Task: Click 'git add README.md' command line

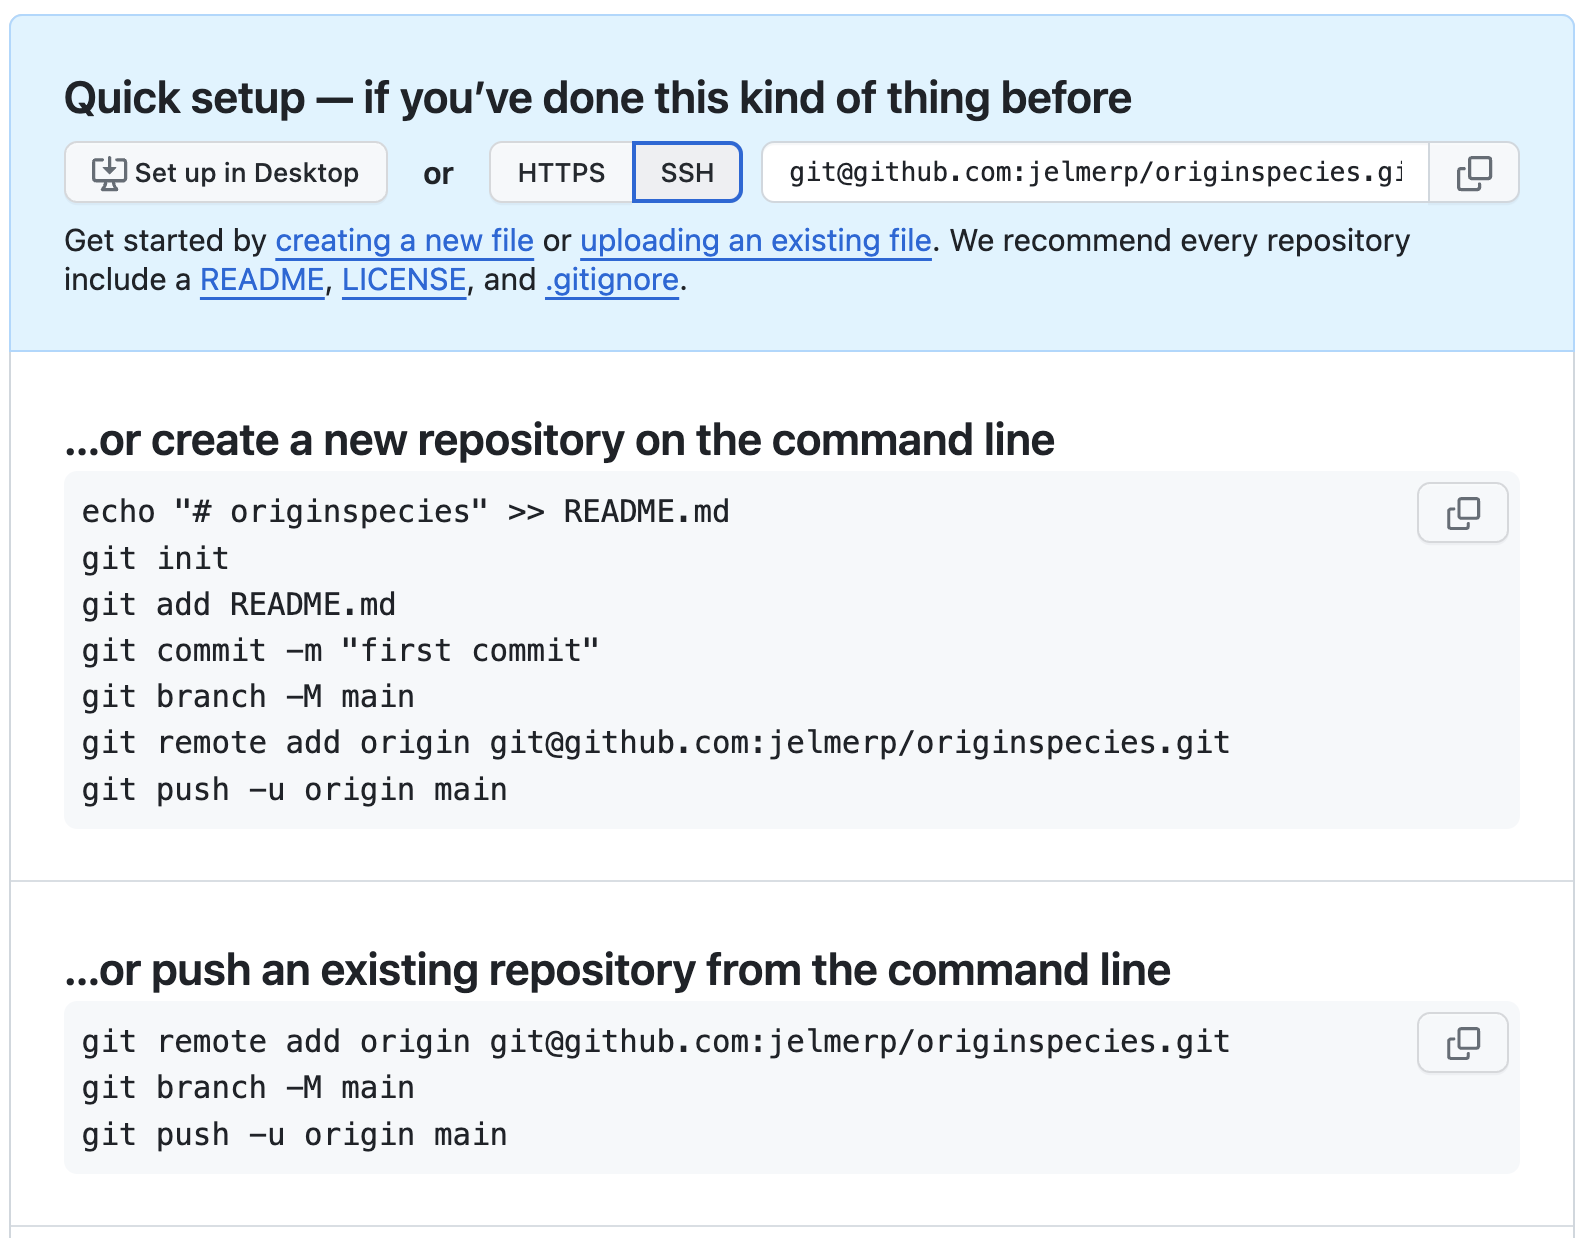Action: [x=239, y=605]
